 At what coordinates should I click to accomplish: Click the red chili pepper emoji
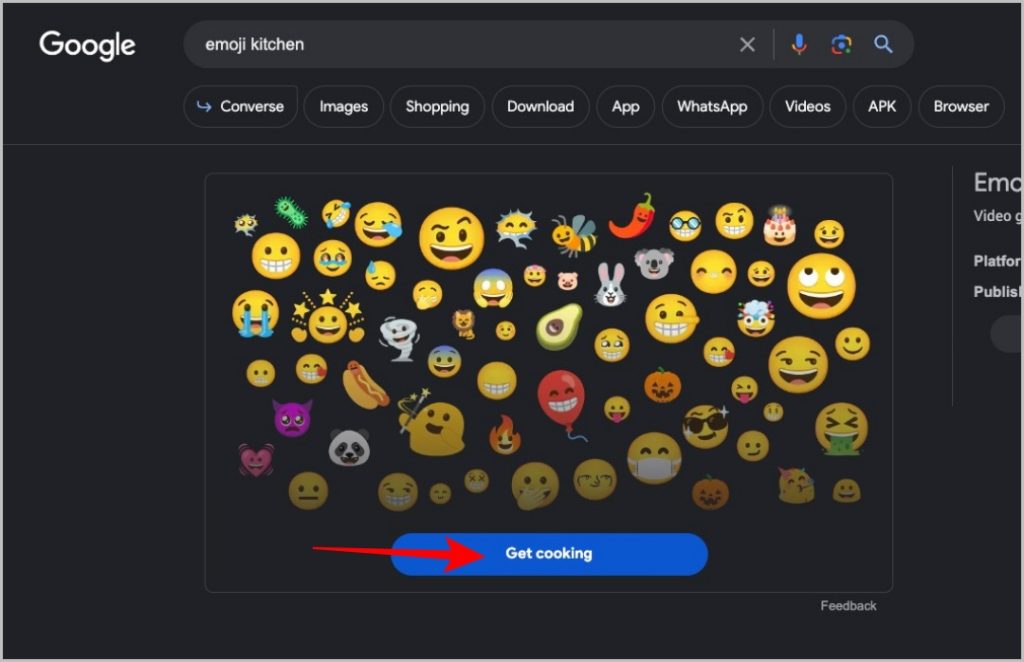(x=633, y=215)
